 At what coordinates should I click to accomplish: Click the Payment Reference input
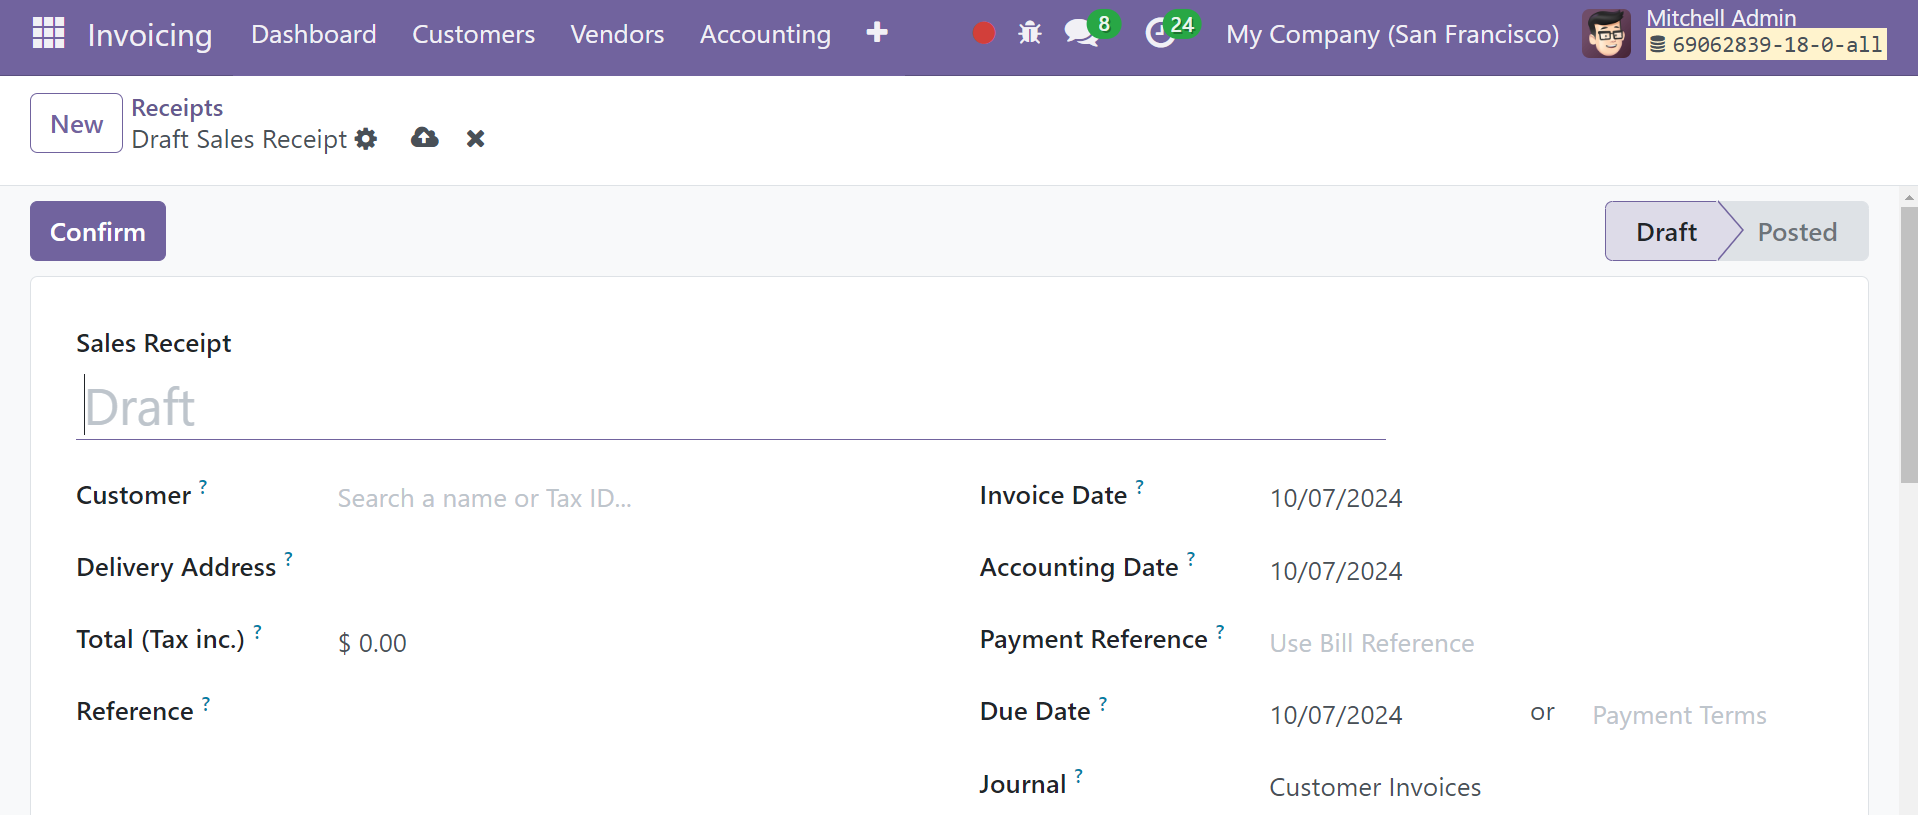(1545, 643)
